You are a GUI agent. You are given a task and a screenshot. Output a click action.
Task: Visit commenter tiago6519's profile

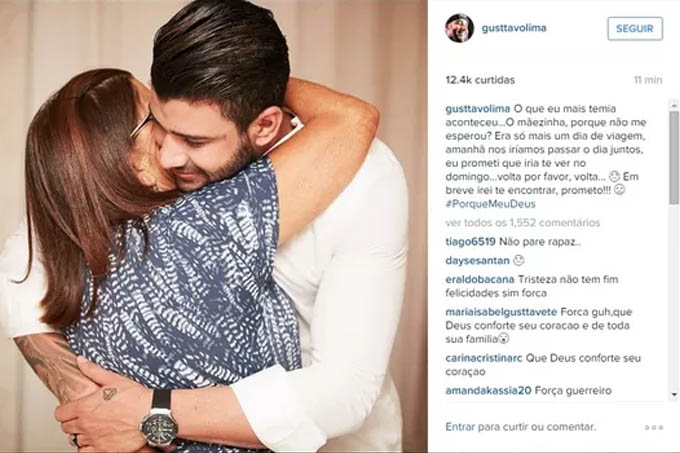click(x=471, y=242)
